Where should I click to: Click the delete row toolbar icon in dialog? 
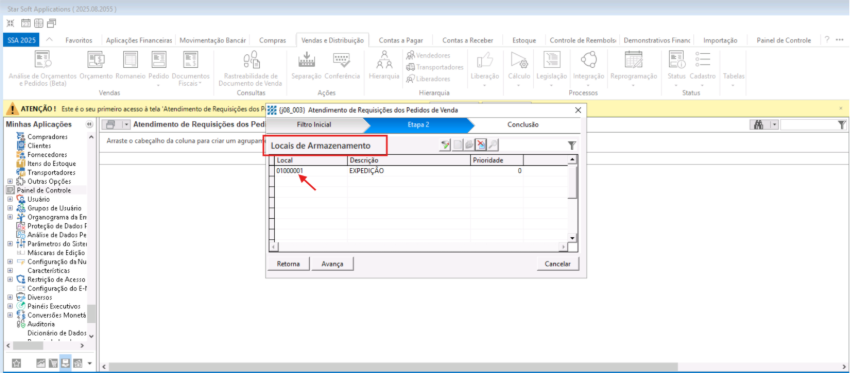(481, 145)
